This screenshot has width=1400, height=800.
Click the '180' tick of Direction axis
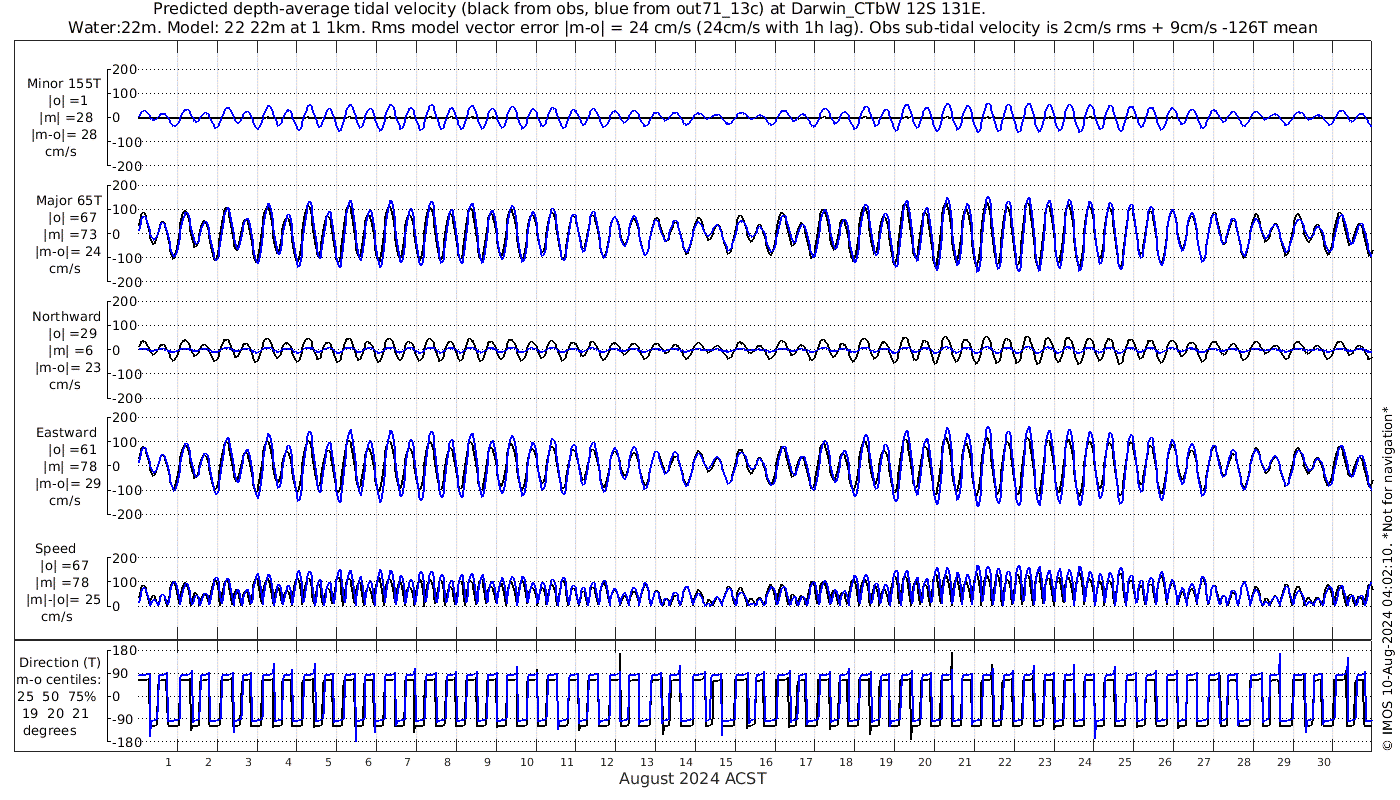pos(123,651)
